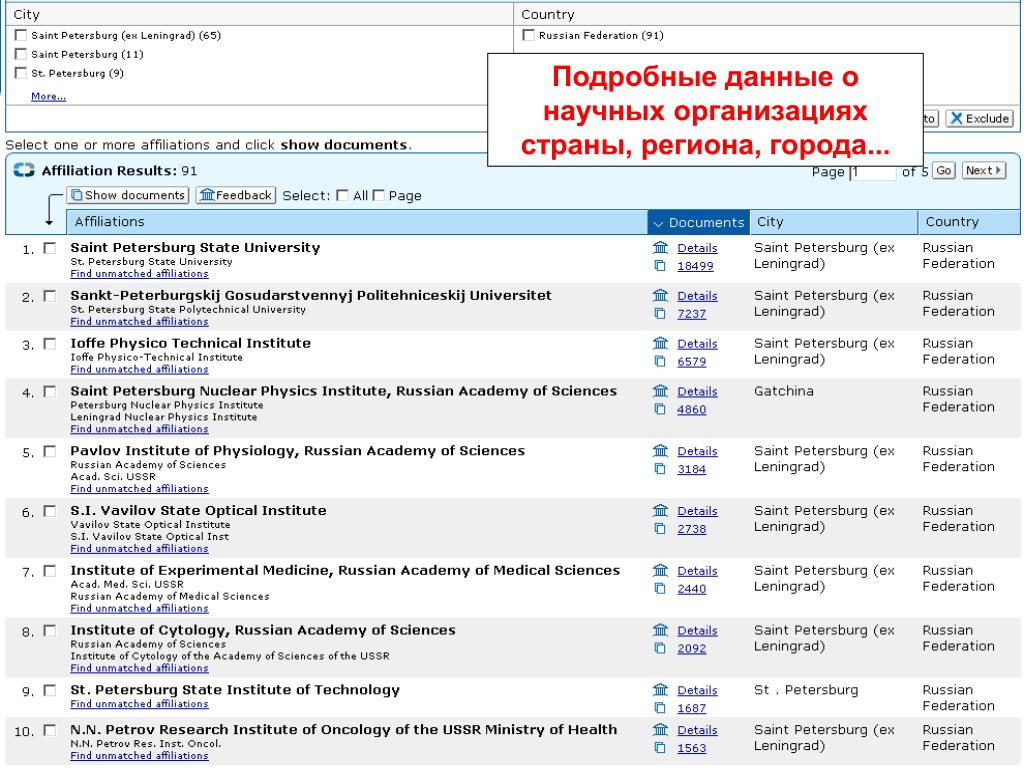Click document icon next to count 4860
Screen dimensions: 1024x768
660,409
